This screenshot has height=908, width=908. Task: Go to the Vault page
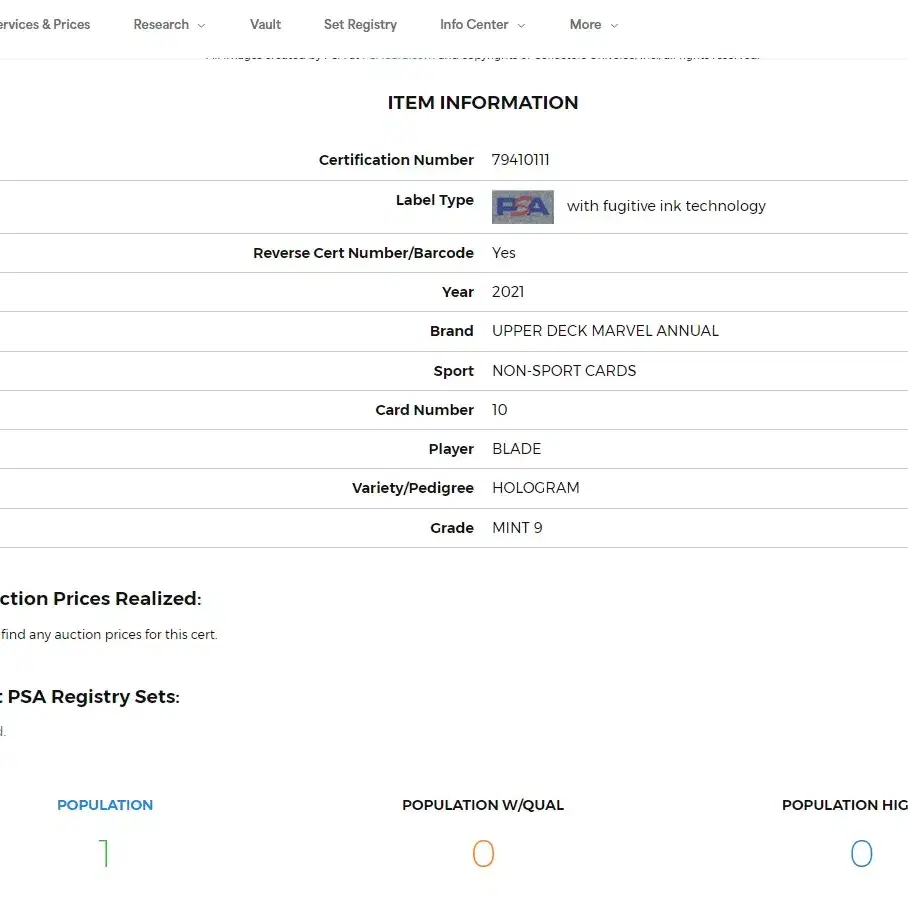[265, 24]
